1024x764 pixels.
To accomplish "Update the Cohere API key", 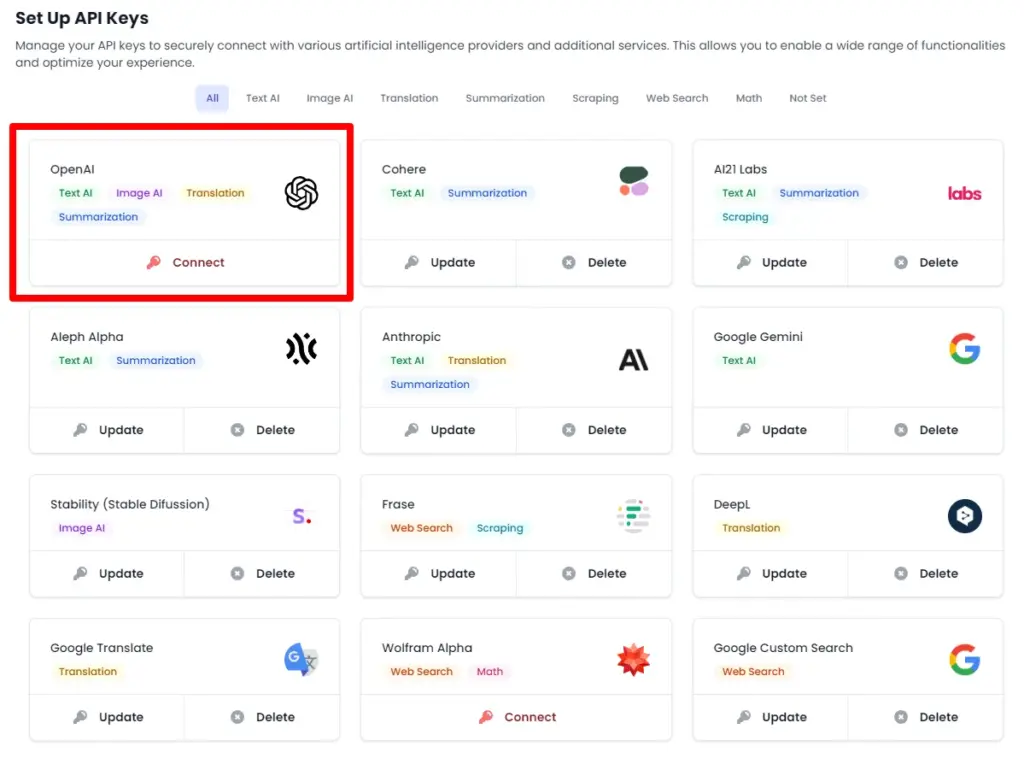I will click(440, 262).
